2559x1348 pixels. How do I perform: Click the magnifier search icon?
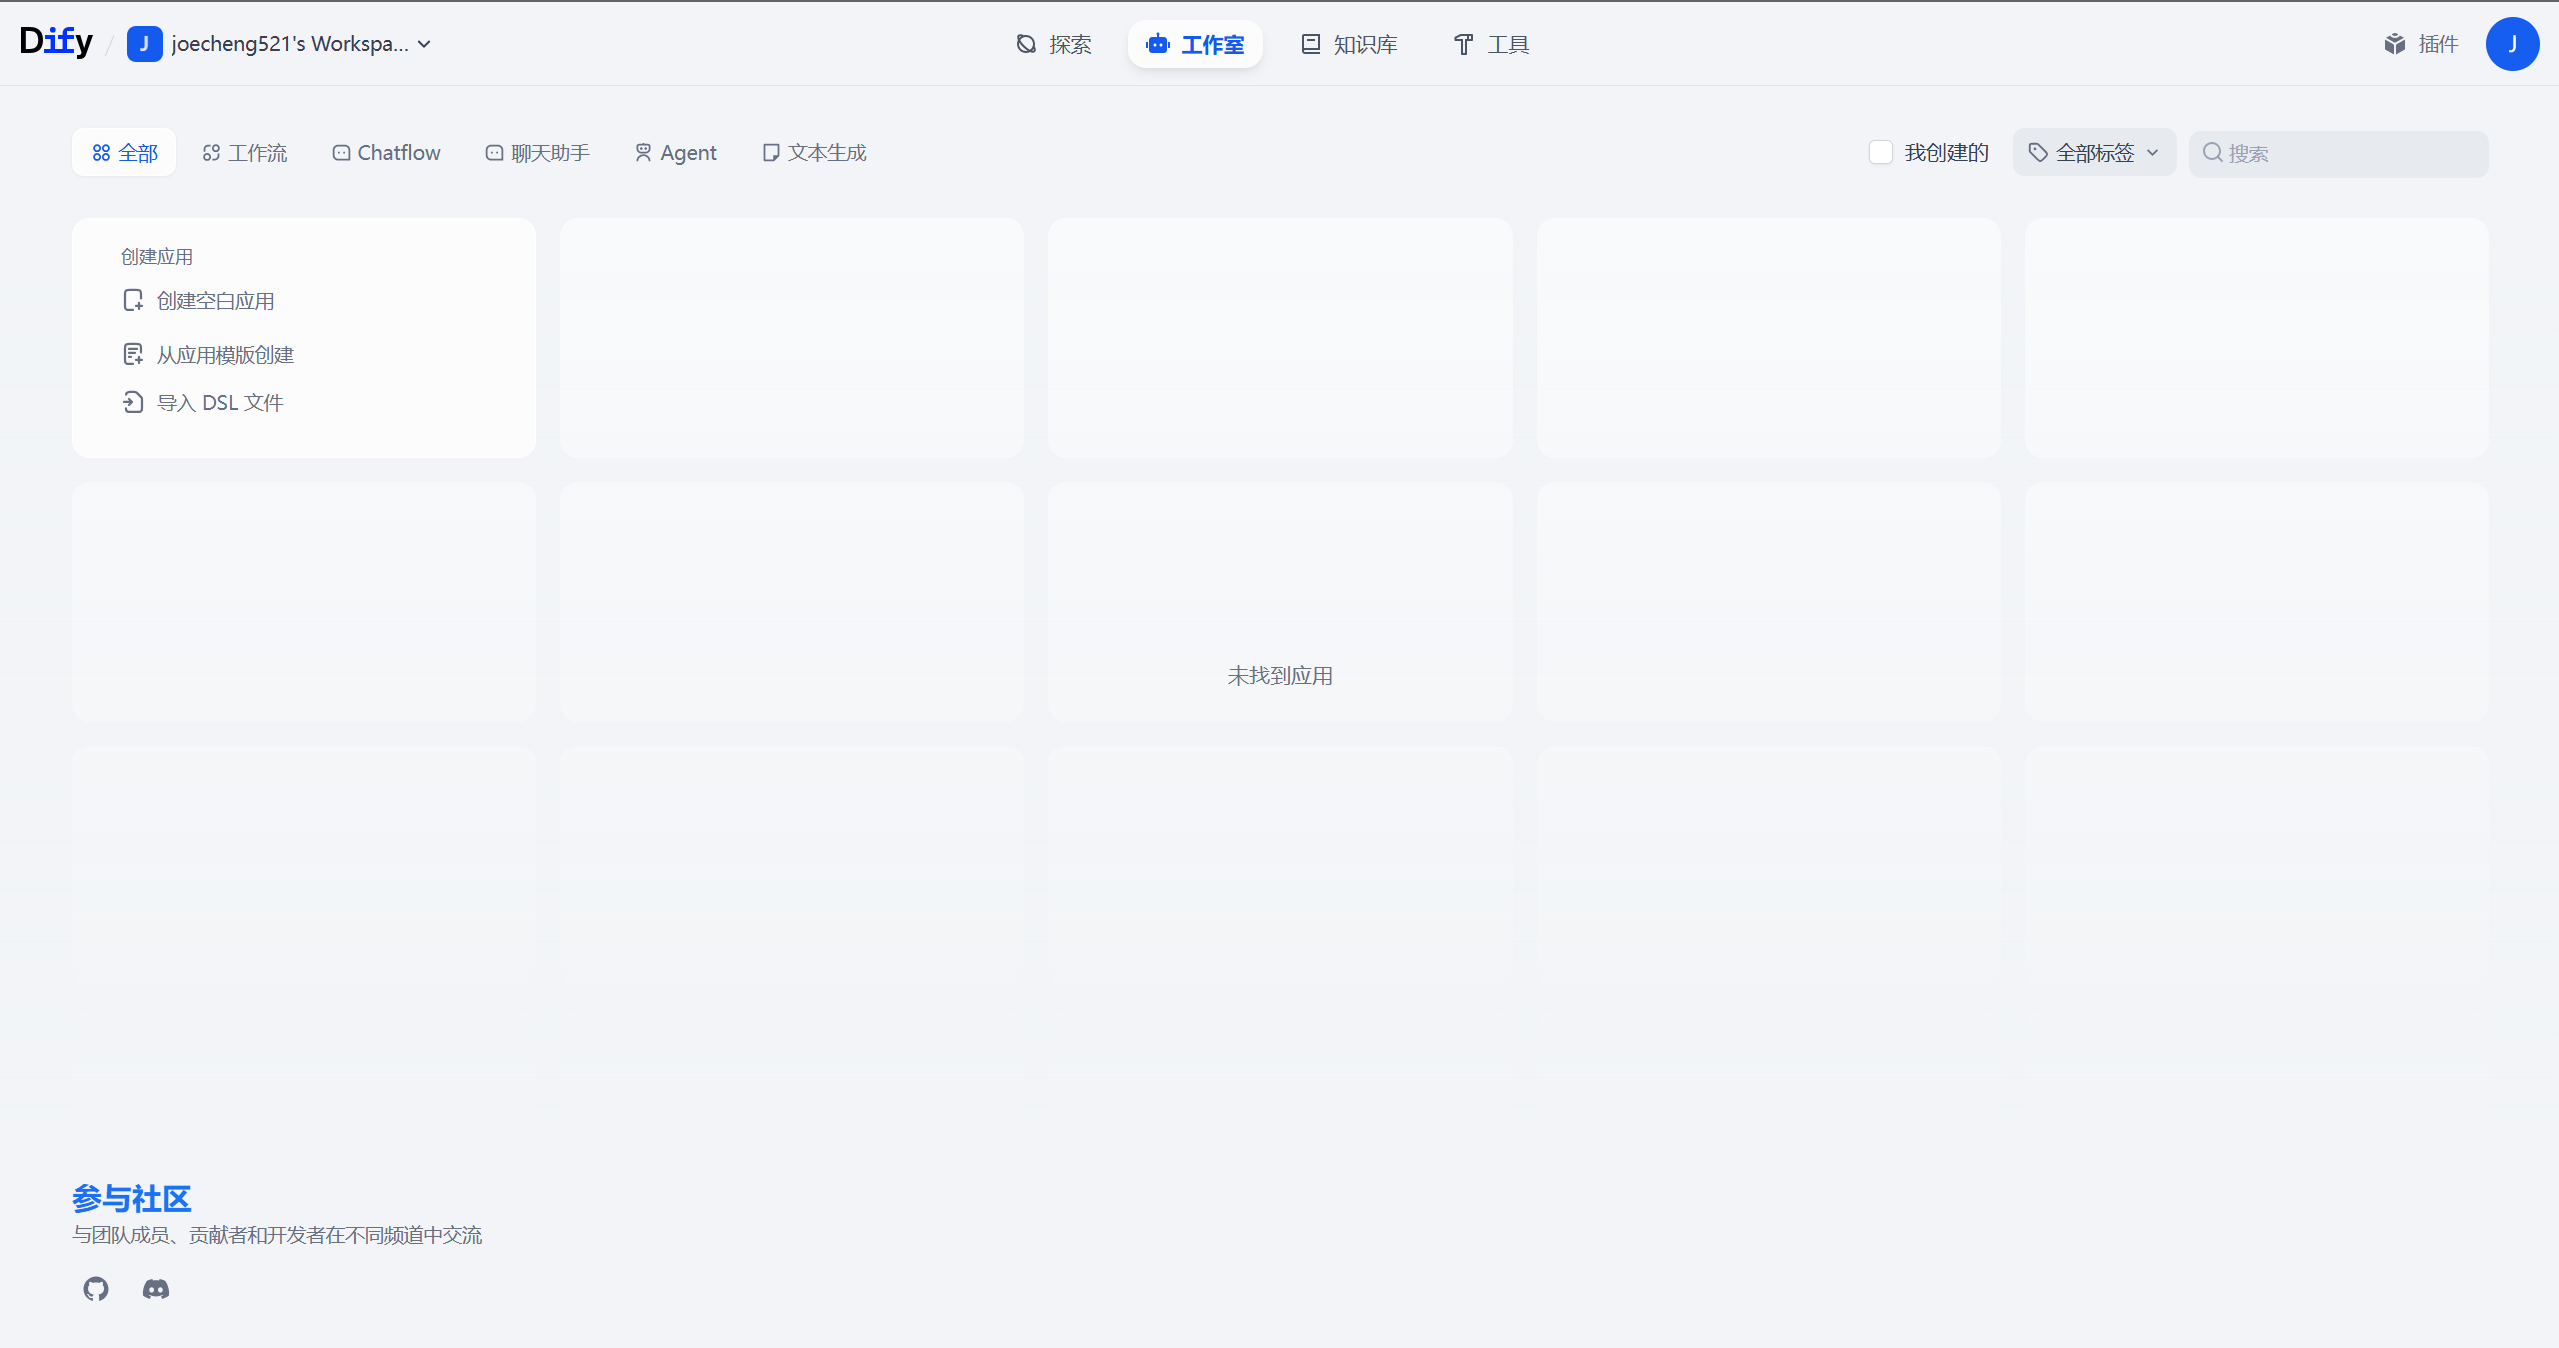(x=2212, y=153)
